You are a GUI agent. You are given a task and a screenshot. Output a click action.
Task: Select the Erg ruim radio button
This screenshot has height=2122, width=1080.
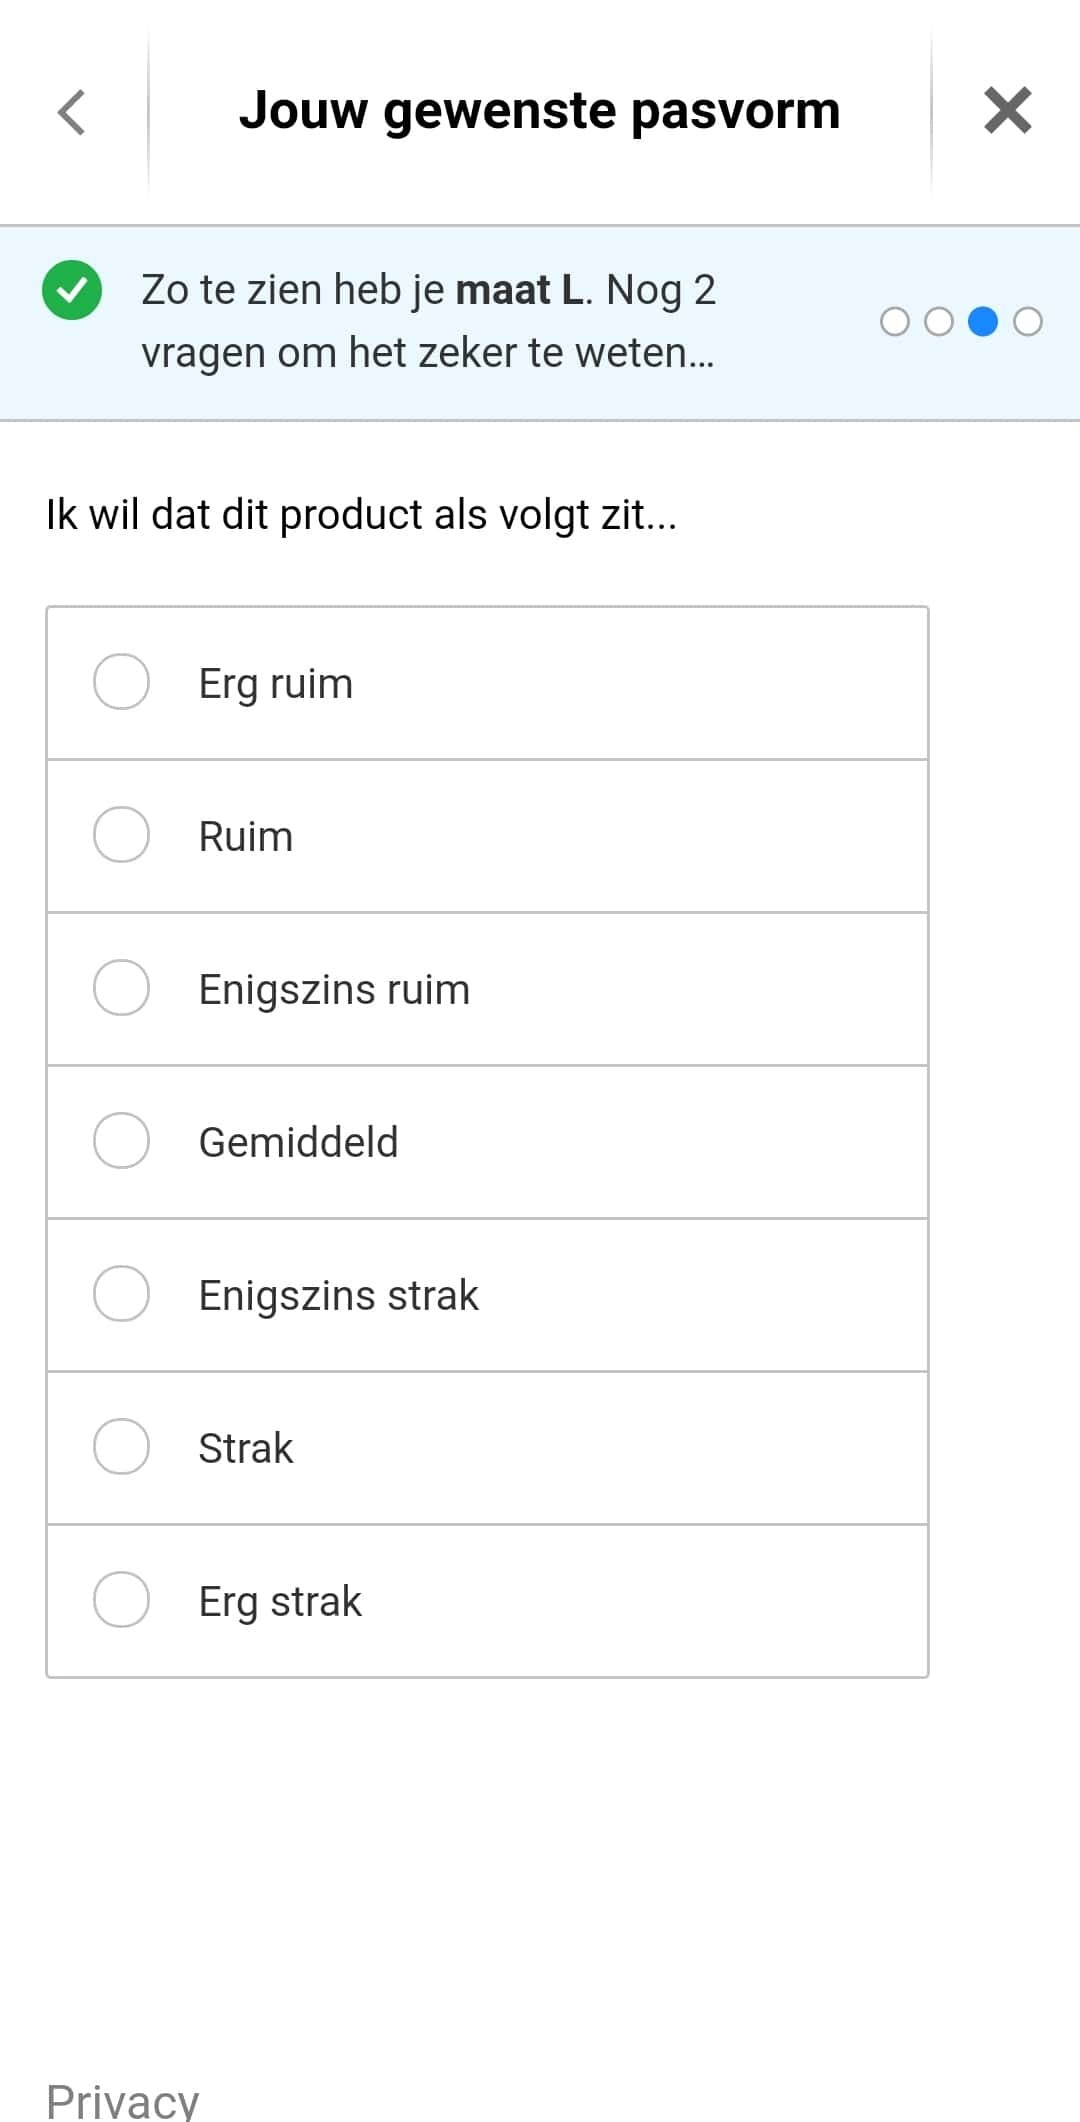point(121,682)
